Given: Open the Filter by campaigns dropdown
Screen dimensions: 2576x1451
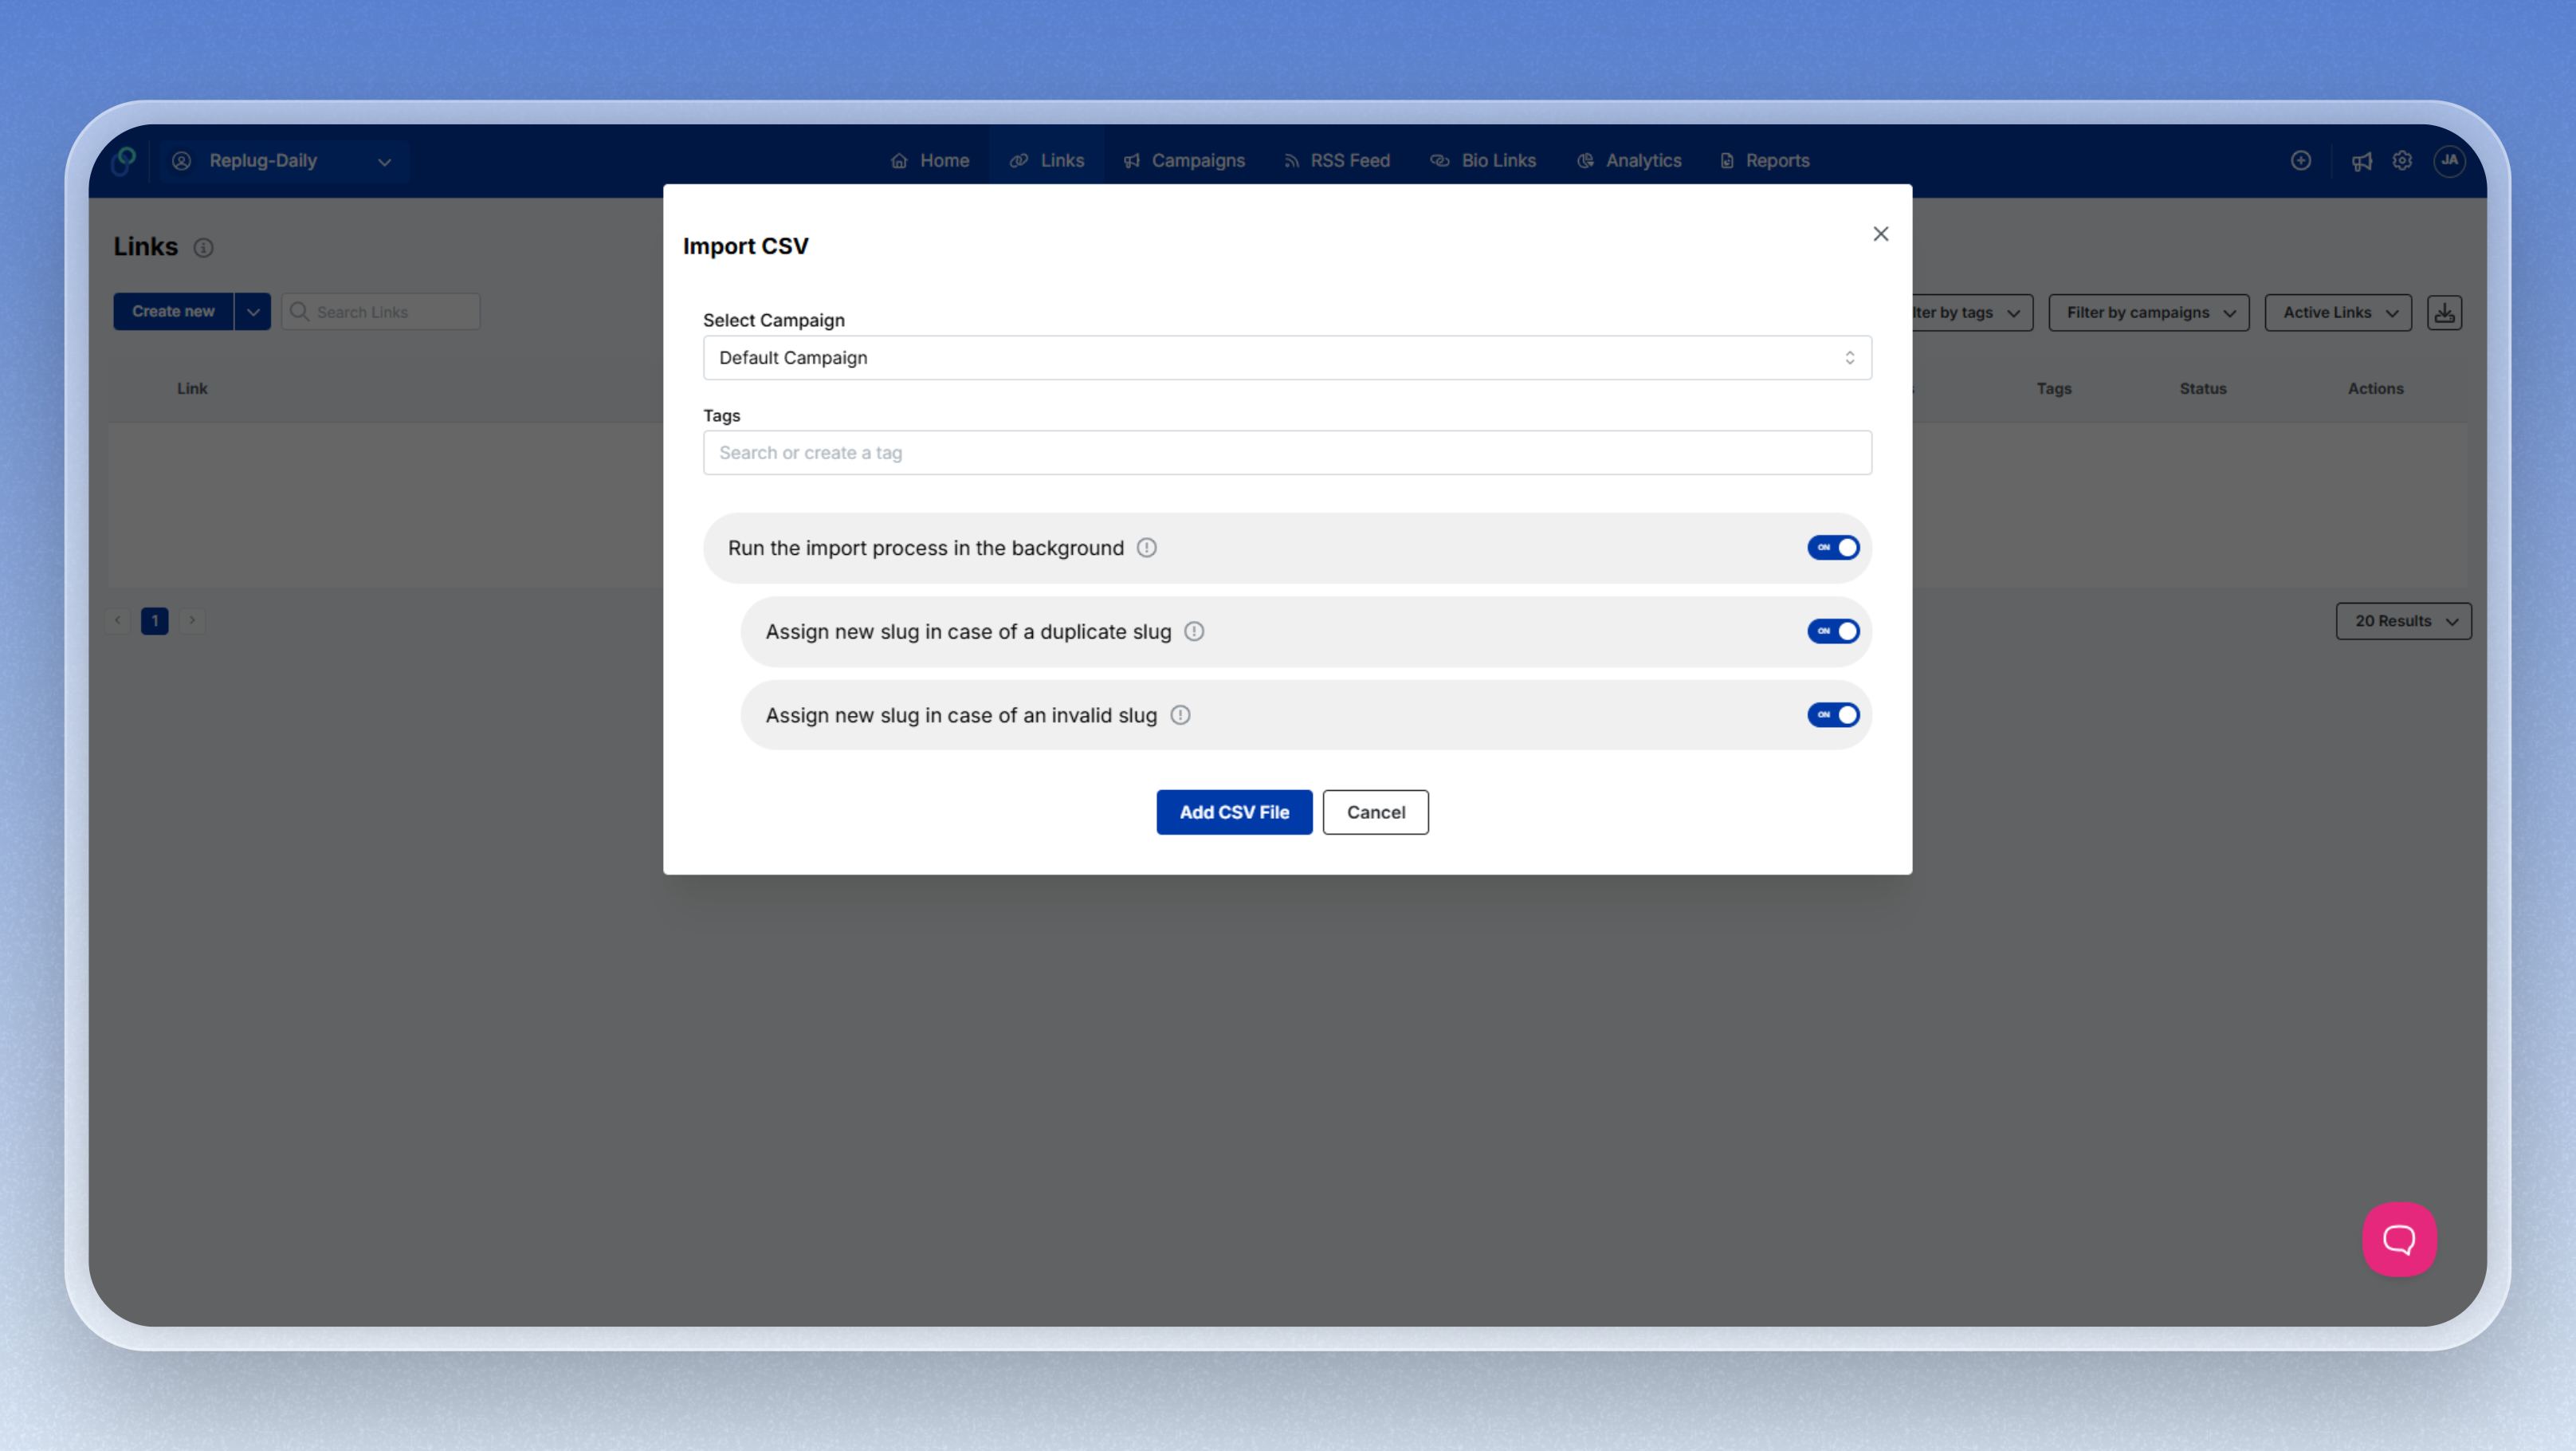Looking at the screenshot, I should (x=2149, y=313).
